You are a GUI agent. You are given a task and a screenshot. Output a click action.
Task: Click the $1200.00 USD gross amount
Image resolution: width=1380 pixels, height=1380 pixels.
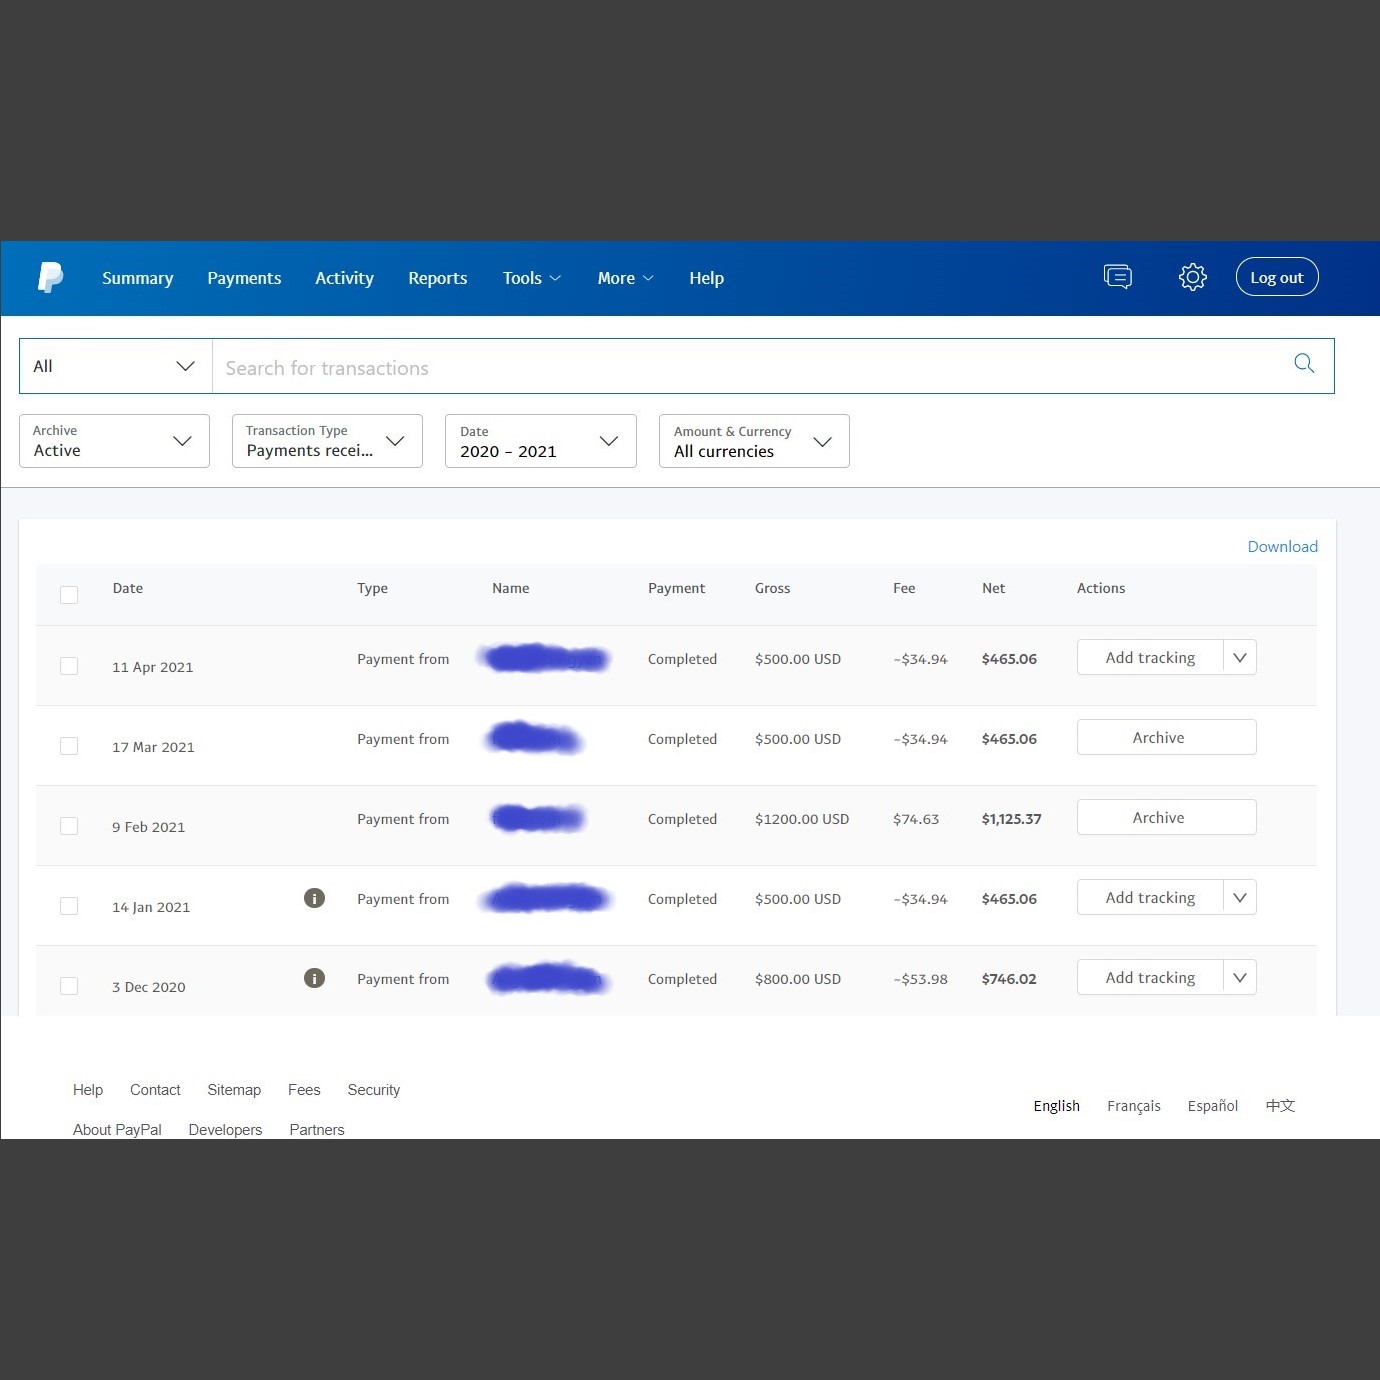point(802,819)
